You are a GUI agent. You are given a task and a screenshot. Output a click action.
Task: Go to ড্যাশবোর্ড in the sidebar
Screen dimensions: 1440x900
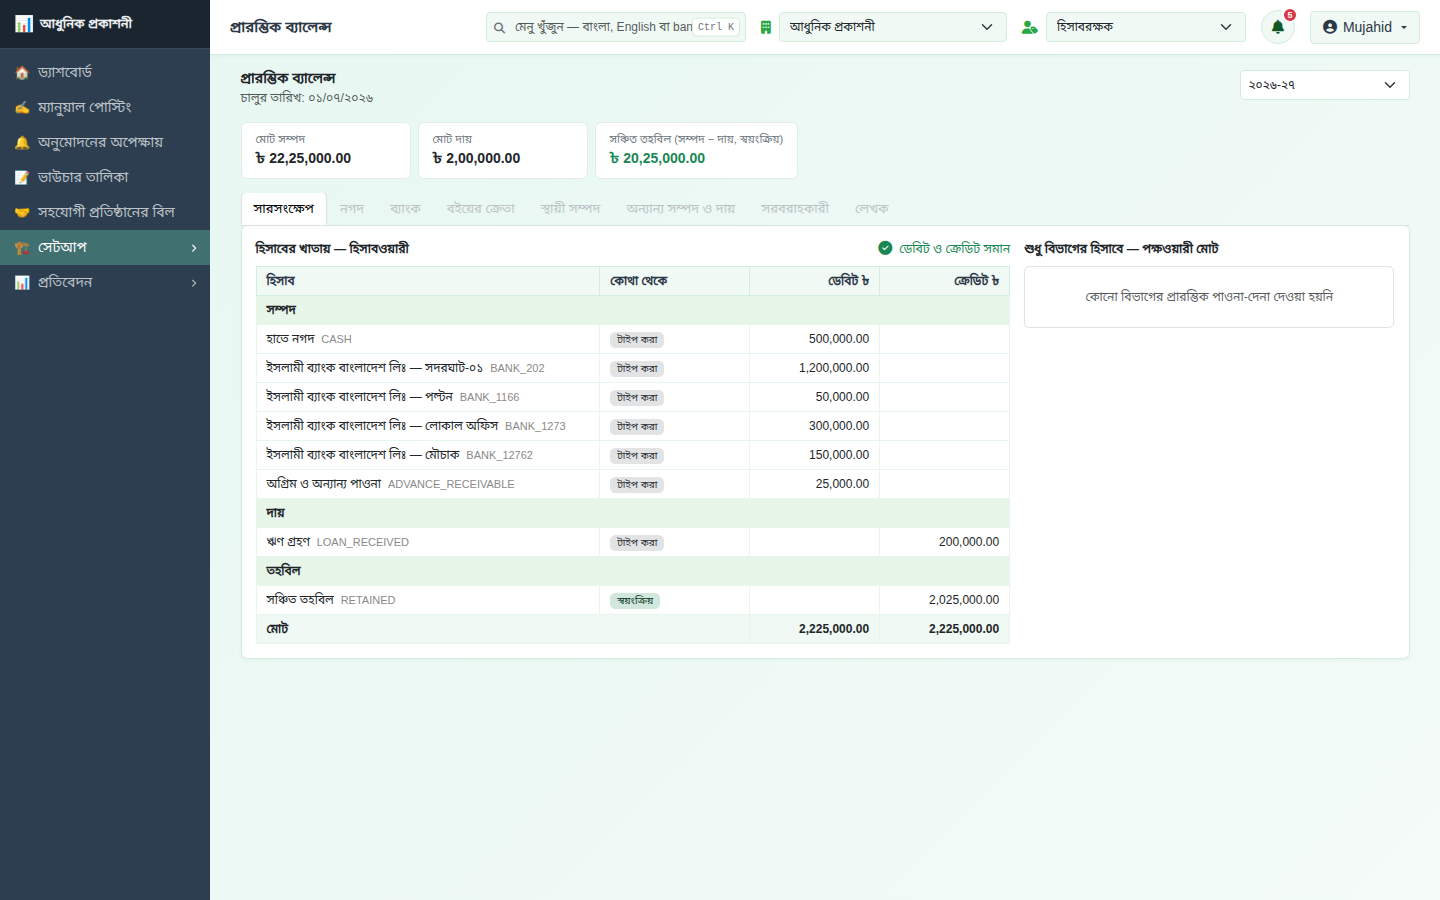[105, 72]
